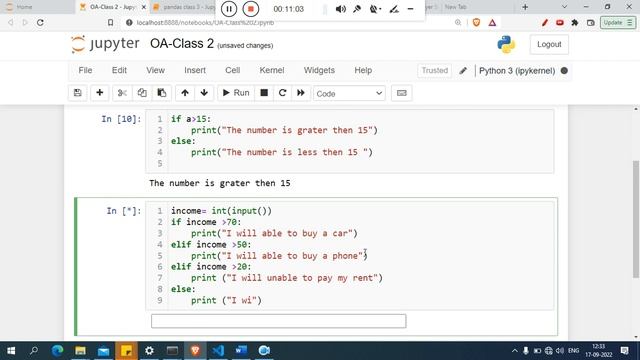Paste cells below icon

[162, 93]
